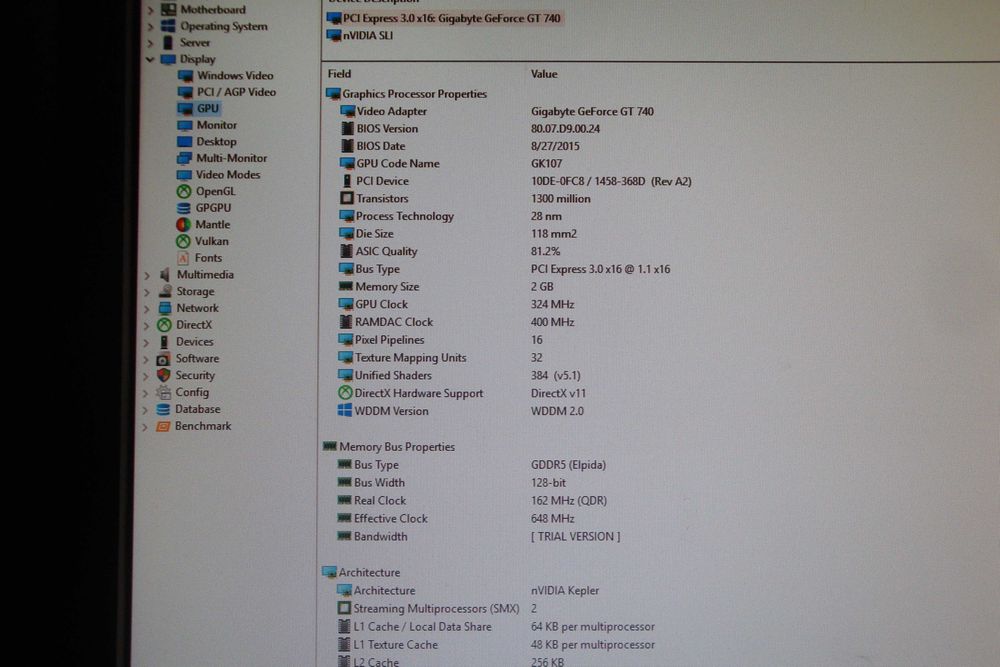Open the Vulkan page icon
The height and width of the screenshot is (667, 1000).
pos(183,241)
